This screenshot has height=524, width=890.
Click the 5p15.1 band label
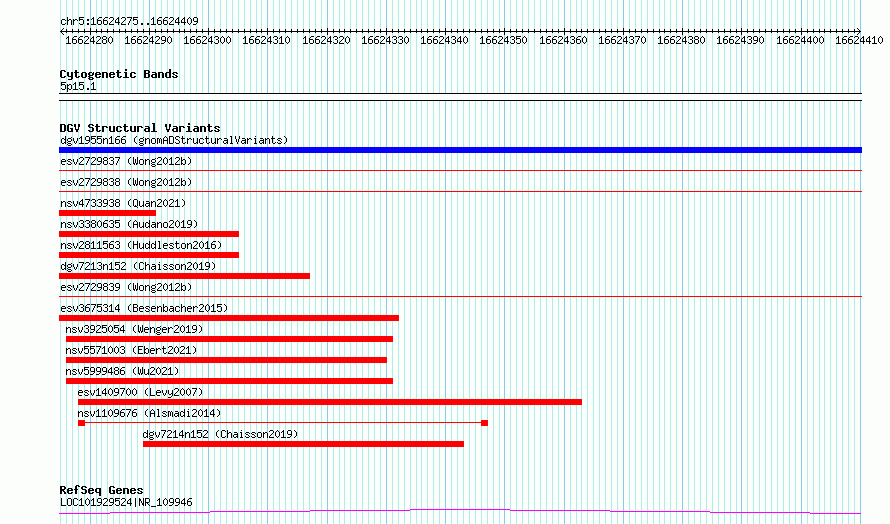point(78,86)
